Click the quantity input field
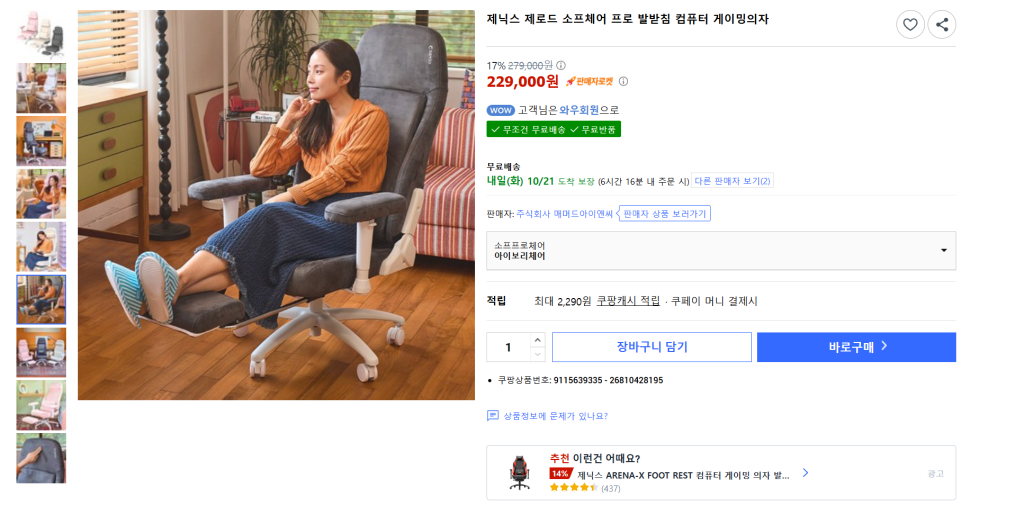The image size is (1024, 514). [509, 347]
